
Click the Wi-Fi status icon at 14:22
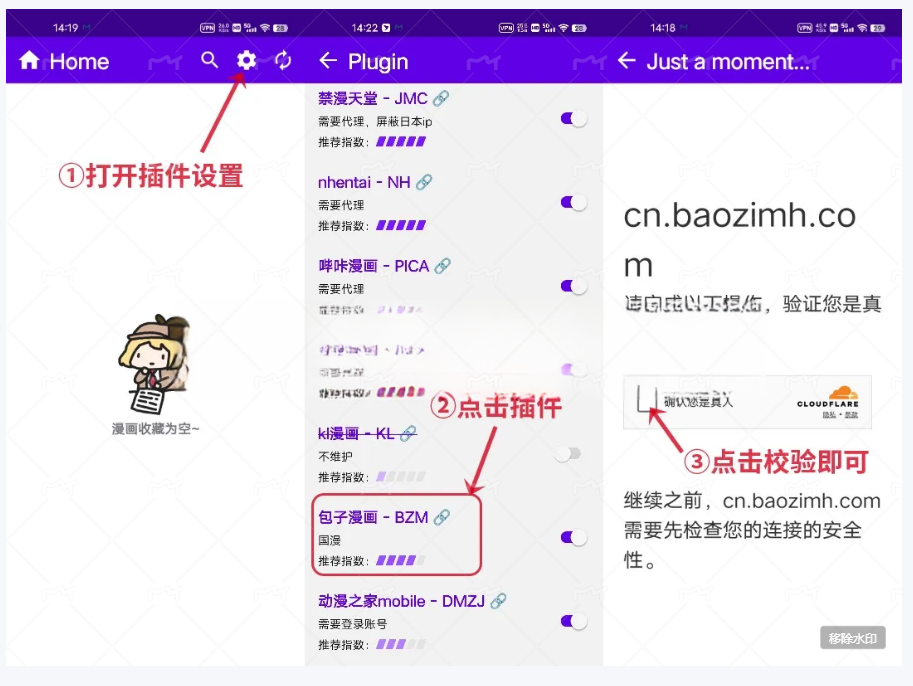click(564, 27)
